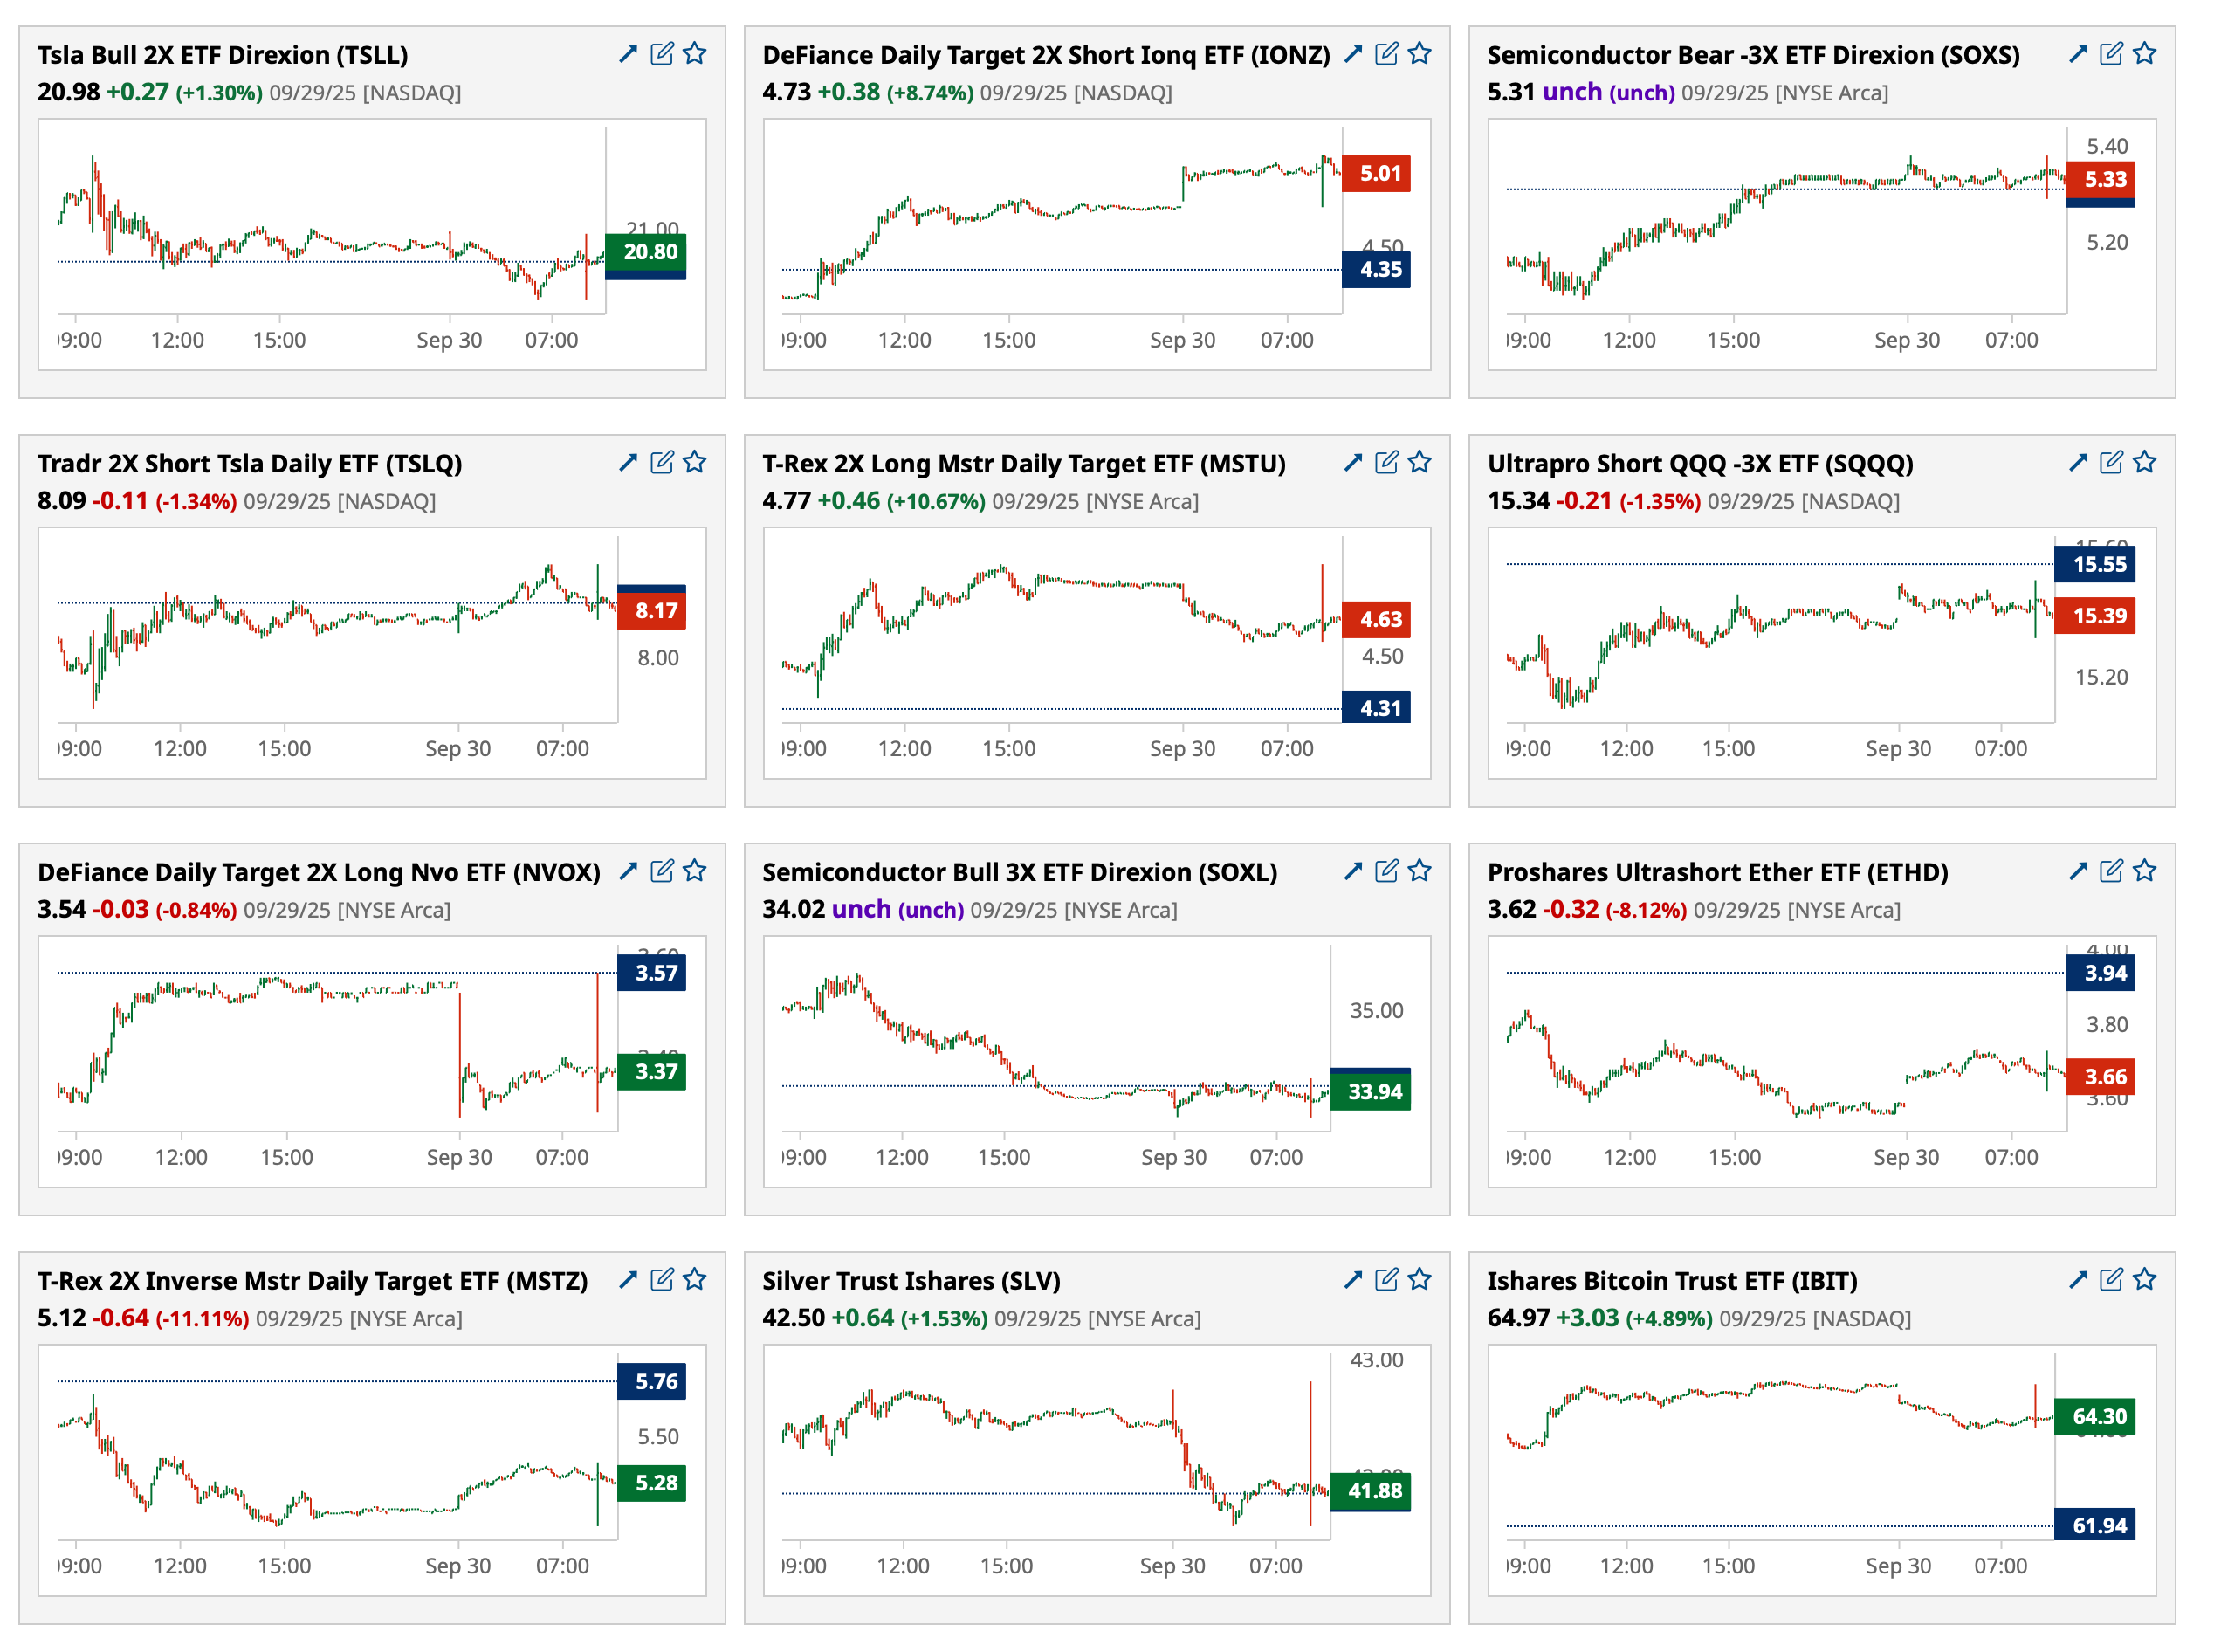Open Ishares Bitcoin Trust ETF (IBIT) link
Image resolution: width=2214 pixels, height=1652 pixels.
pyautogui.click(x=1671, y=1281)
